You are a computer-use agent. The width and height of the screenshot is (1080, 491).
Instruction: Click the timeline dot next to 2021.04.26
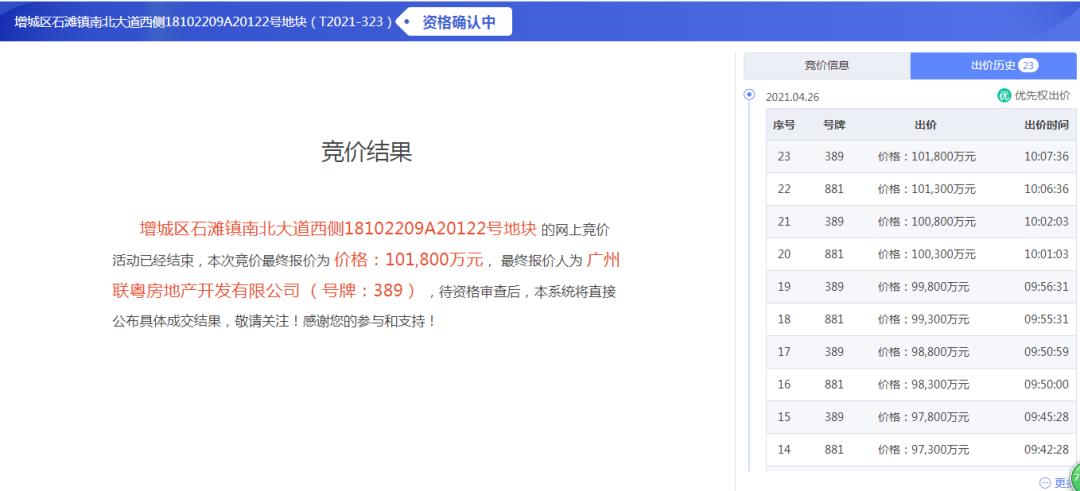749,94
